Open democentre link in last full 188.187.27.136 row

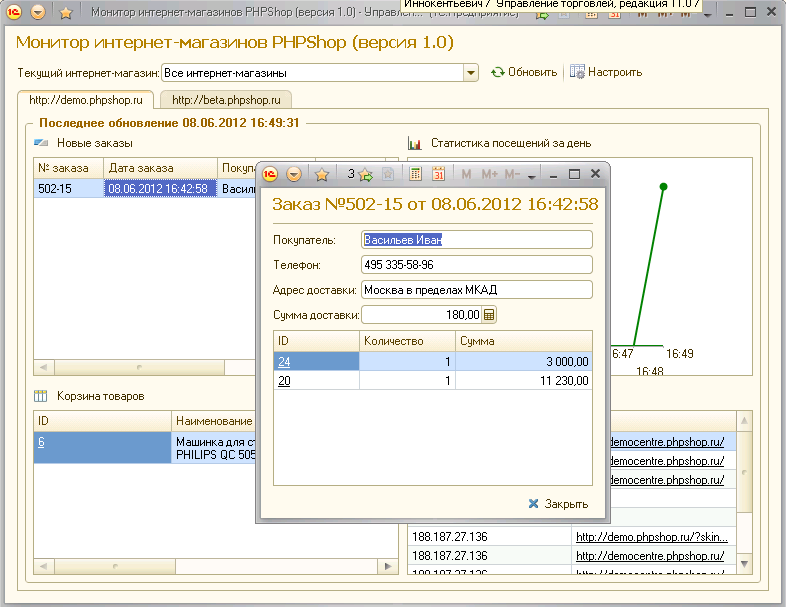pos(650,556)
